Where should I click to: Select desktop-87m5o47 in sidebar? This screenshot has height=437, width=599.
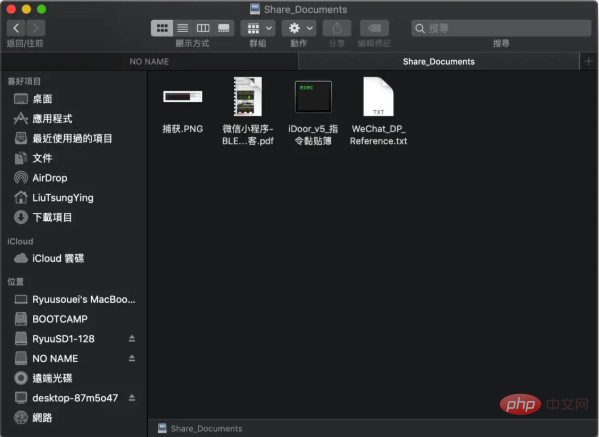(x=65, y=398)
